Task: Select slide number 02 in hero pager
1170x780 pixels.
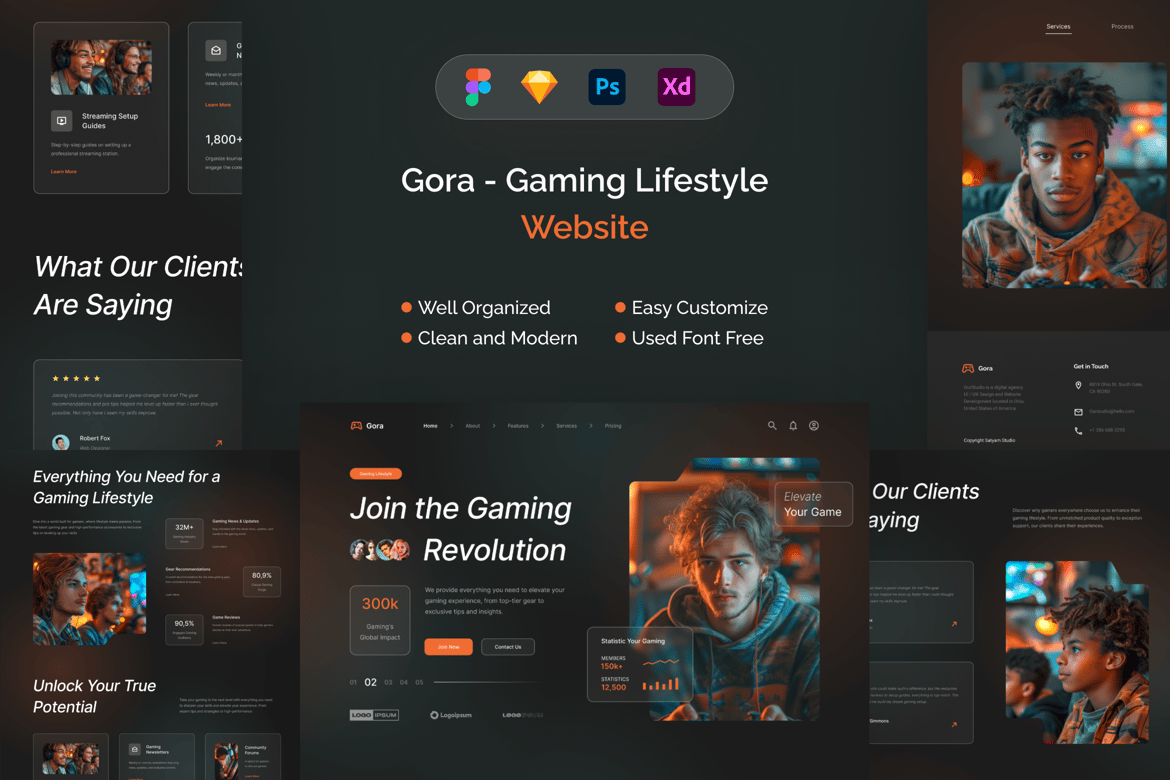Action: (x=370, y=682)
